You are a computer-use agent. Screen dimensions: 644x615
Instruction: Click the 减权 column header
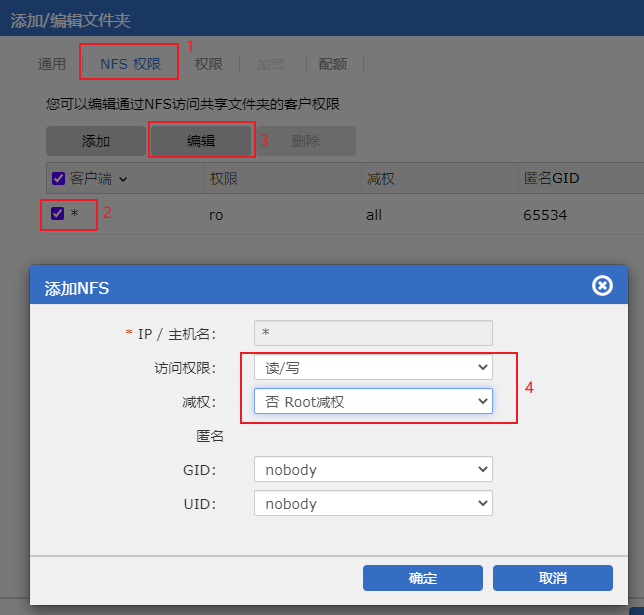pyautogui.click(x=381, y=179)
